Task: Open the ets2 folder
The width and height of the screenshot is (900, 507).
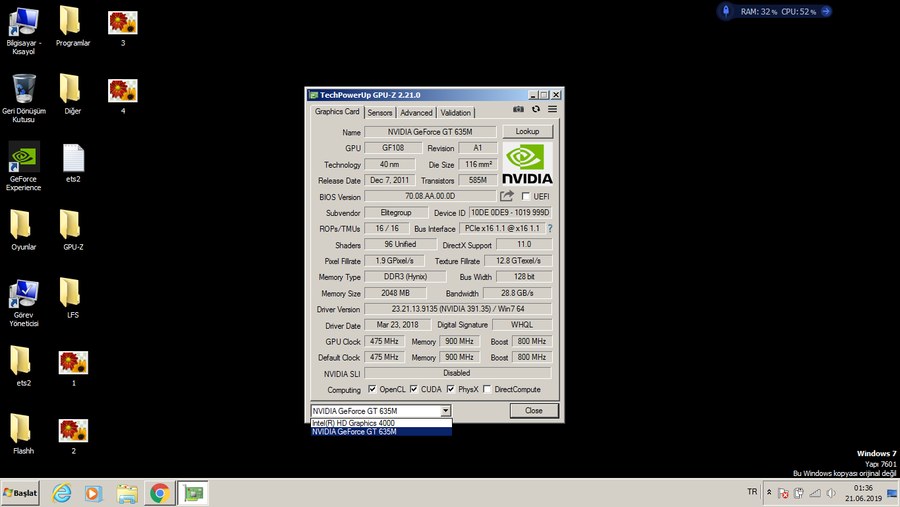Action: pyautogui.click(x=24, y=366)
